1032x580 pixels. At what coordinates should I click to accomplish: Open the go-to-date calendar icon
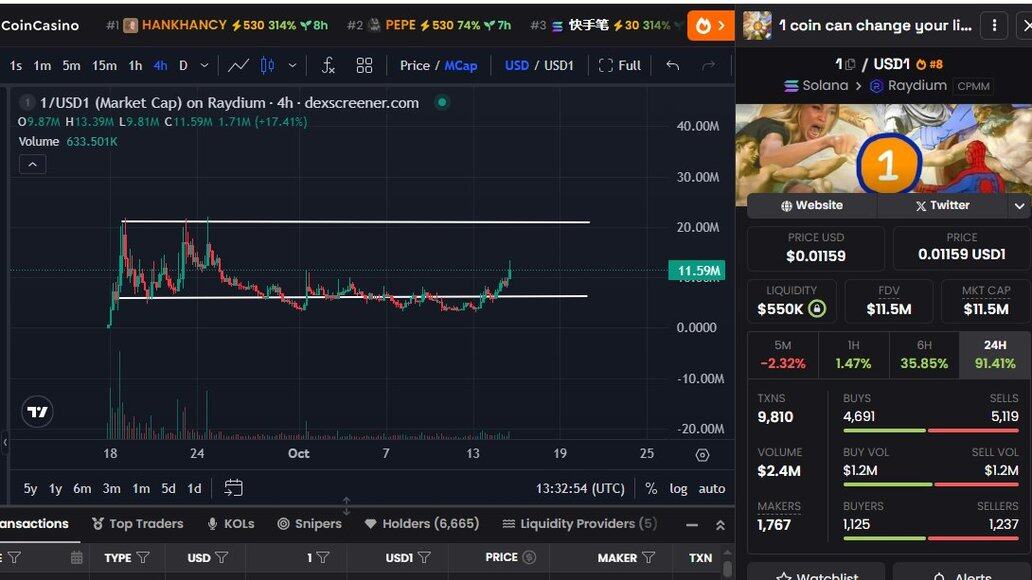(x=233, y=488)
